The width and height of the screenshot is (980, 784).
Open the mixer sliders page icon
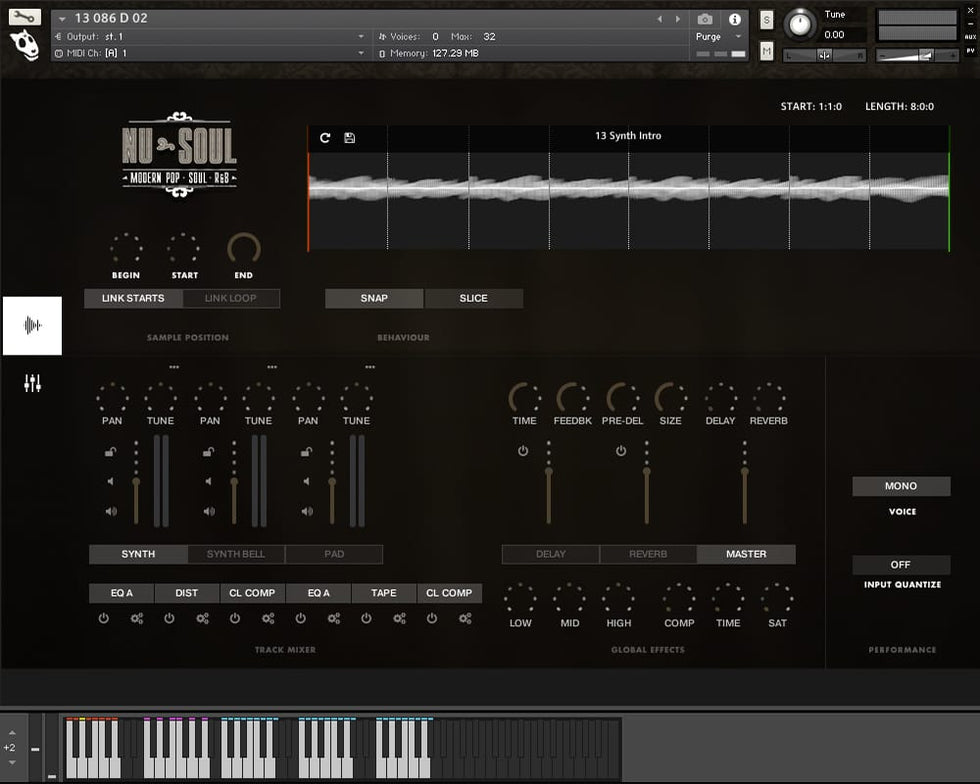(32, 383)
